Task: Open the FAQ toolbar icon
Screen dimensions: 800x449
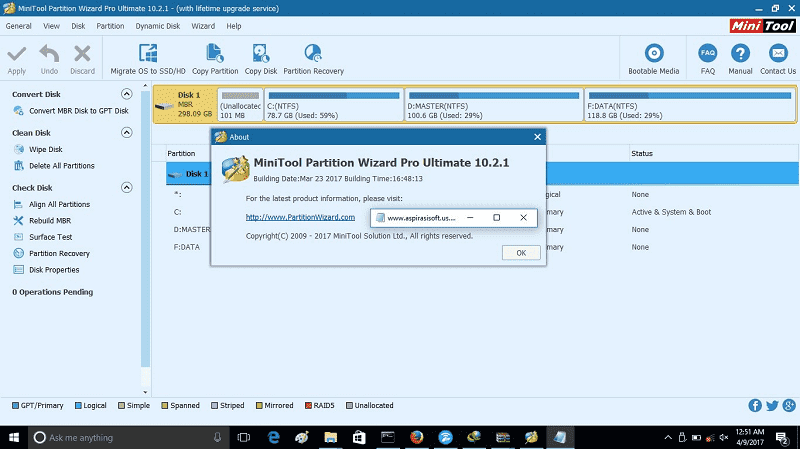Action: [x=708, y=53]
